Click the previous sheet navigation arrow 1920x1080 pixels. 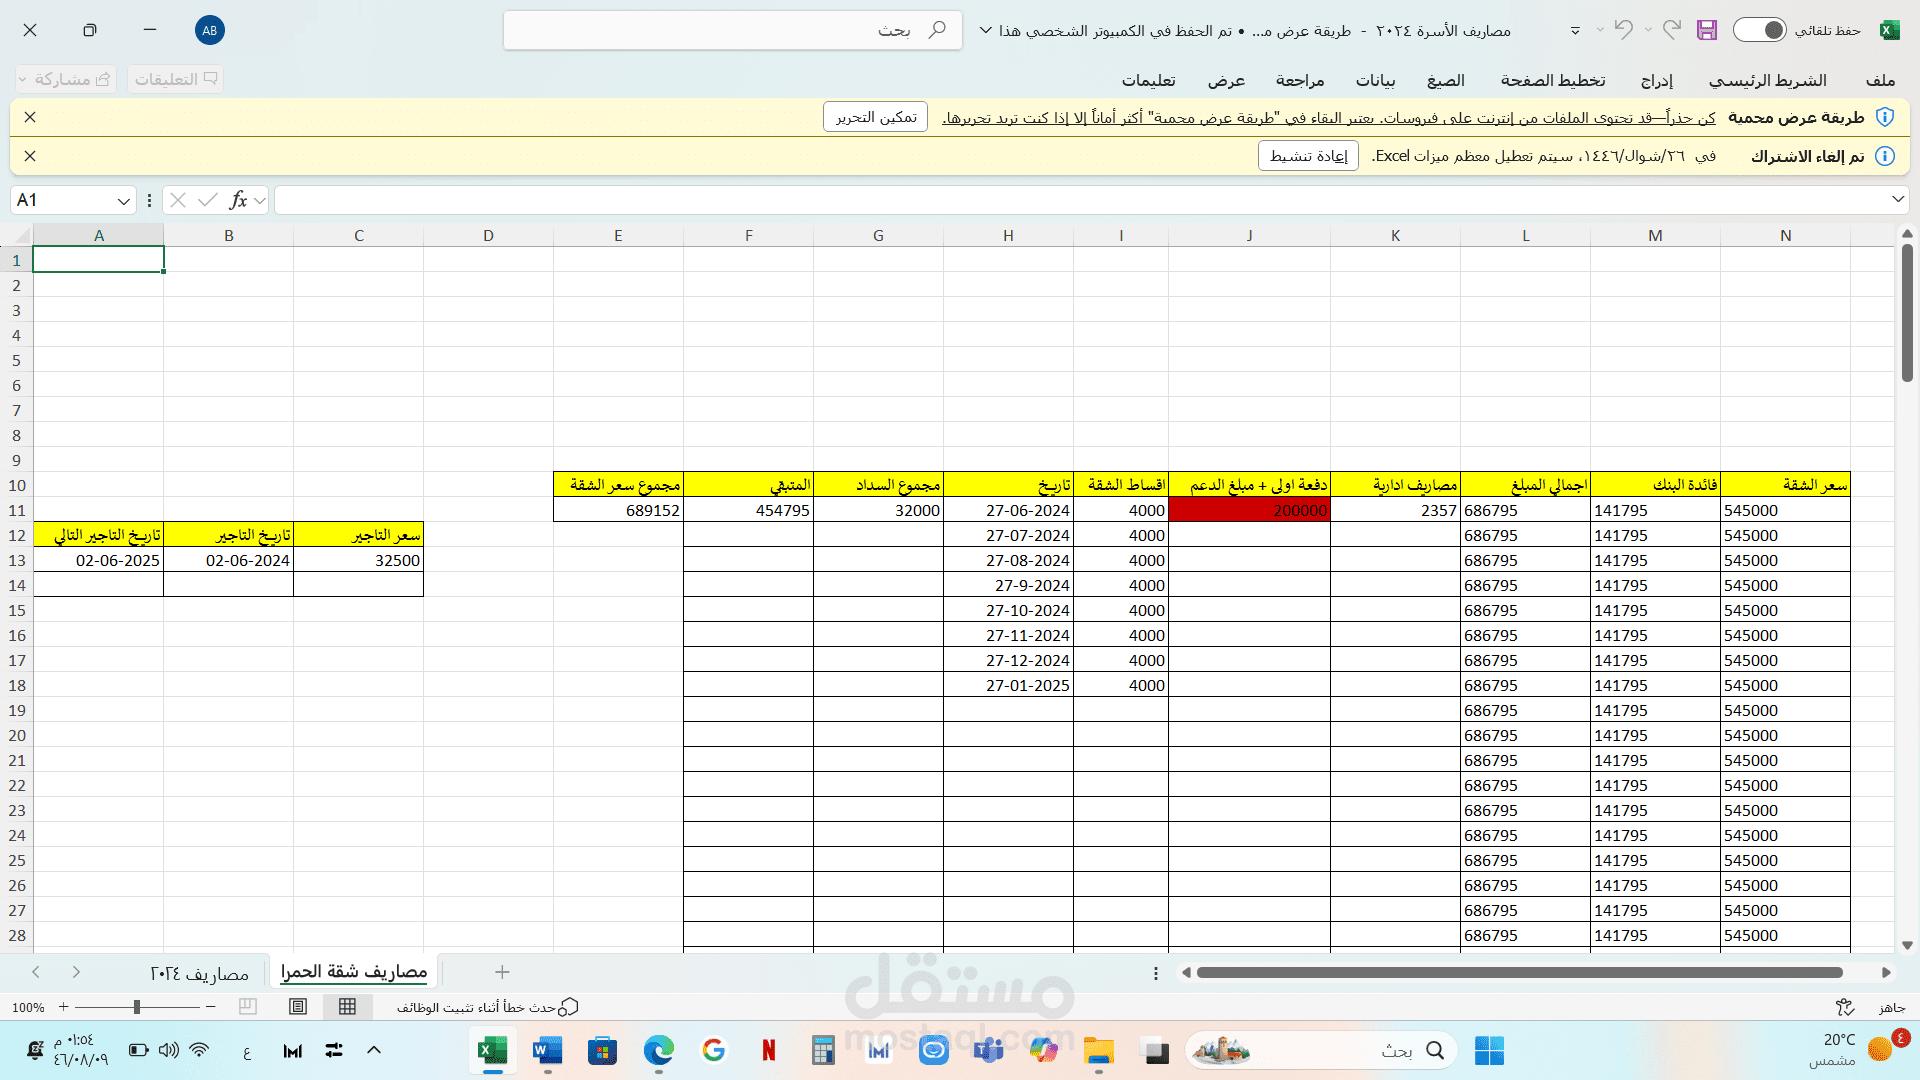coord(36,972)
